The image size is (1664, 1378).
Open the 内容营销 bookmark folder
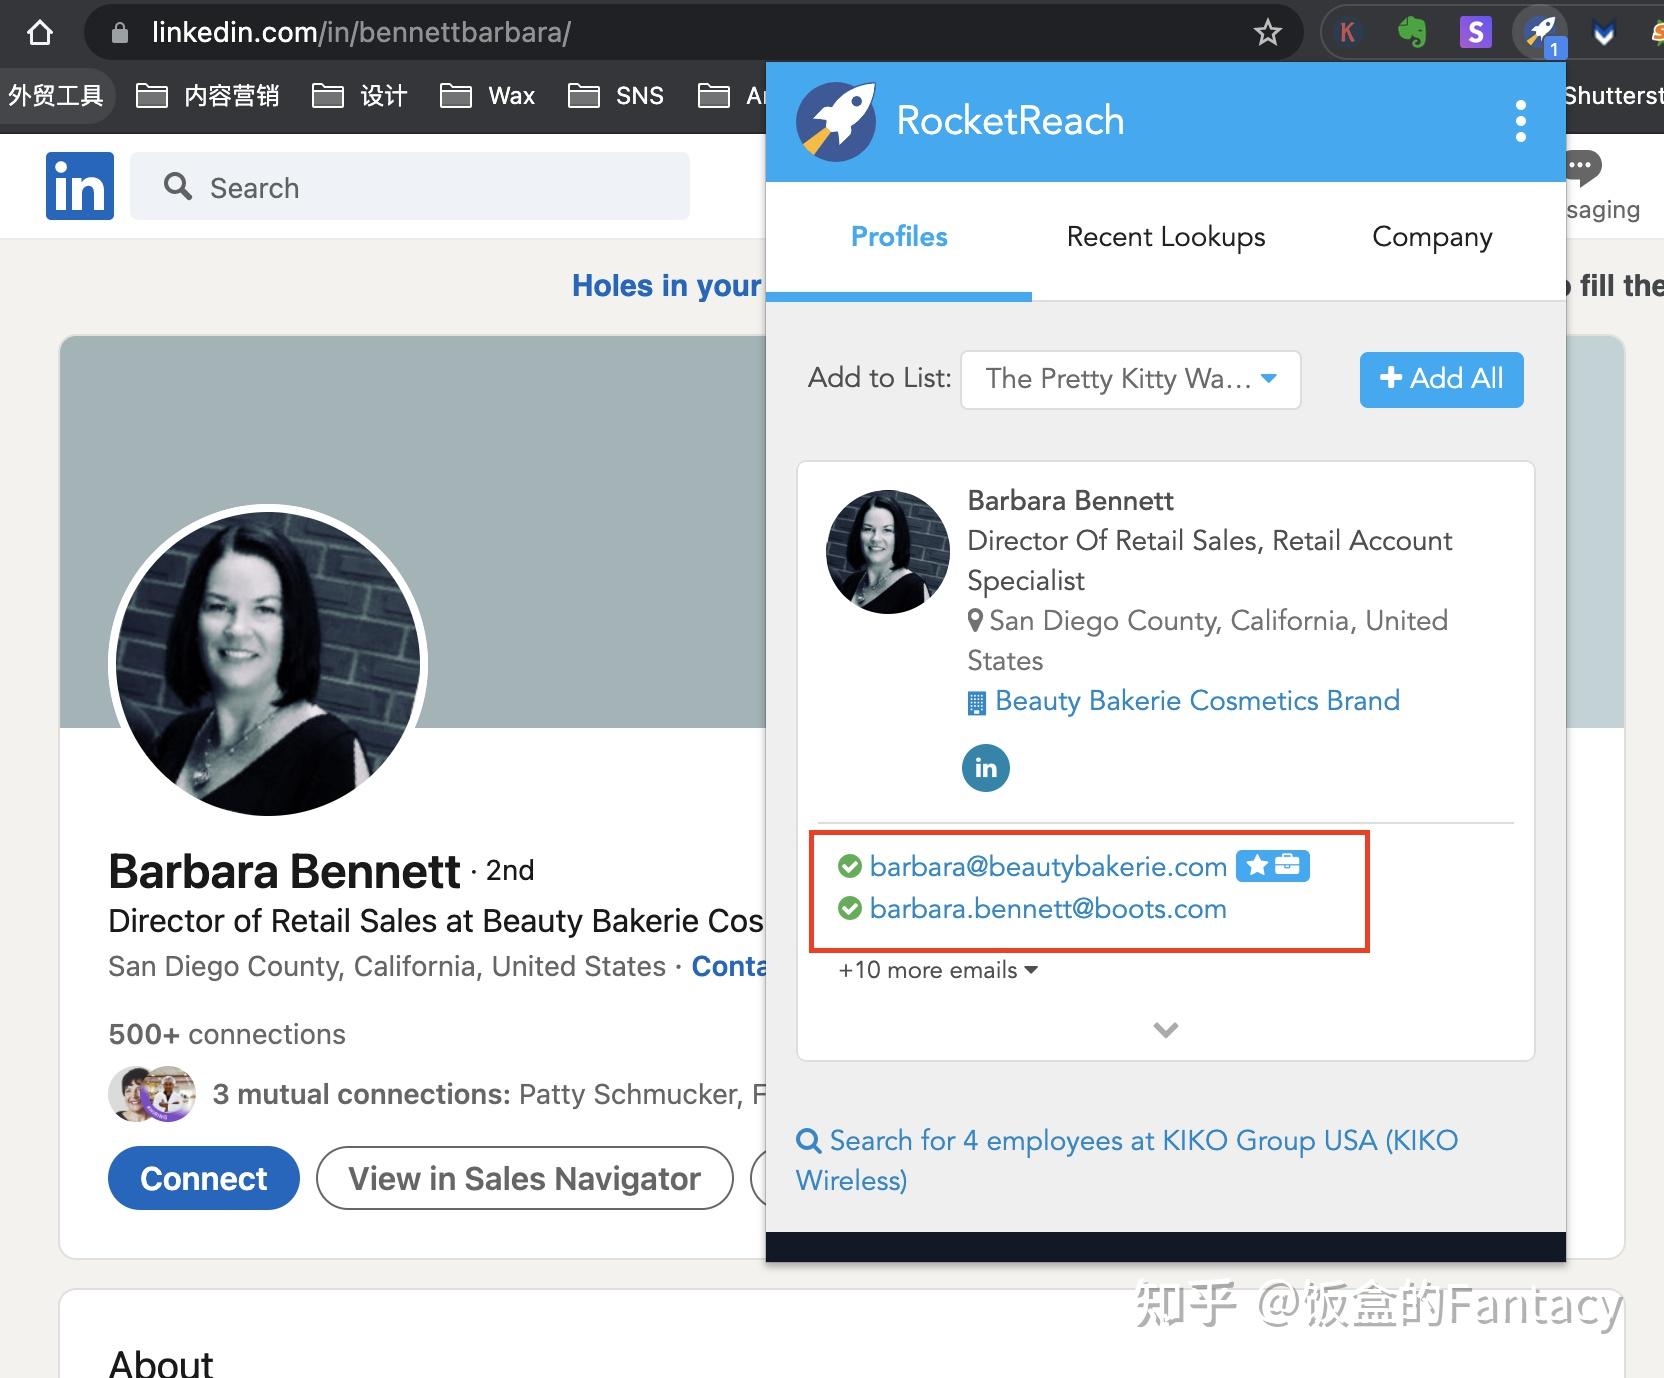click(x=208, y=96)
